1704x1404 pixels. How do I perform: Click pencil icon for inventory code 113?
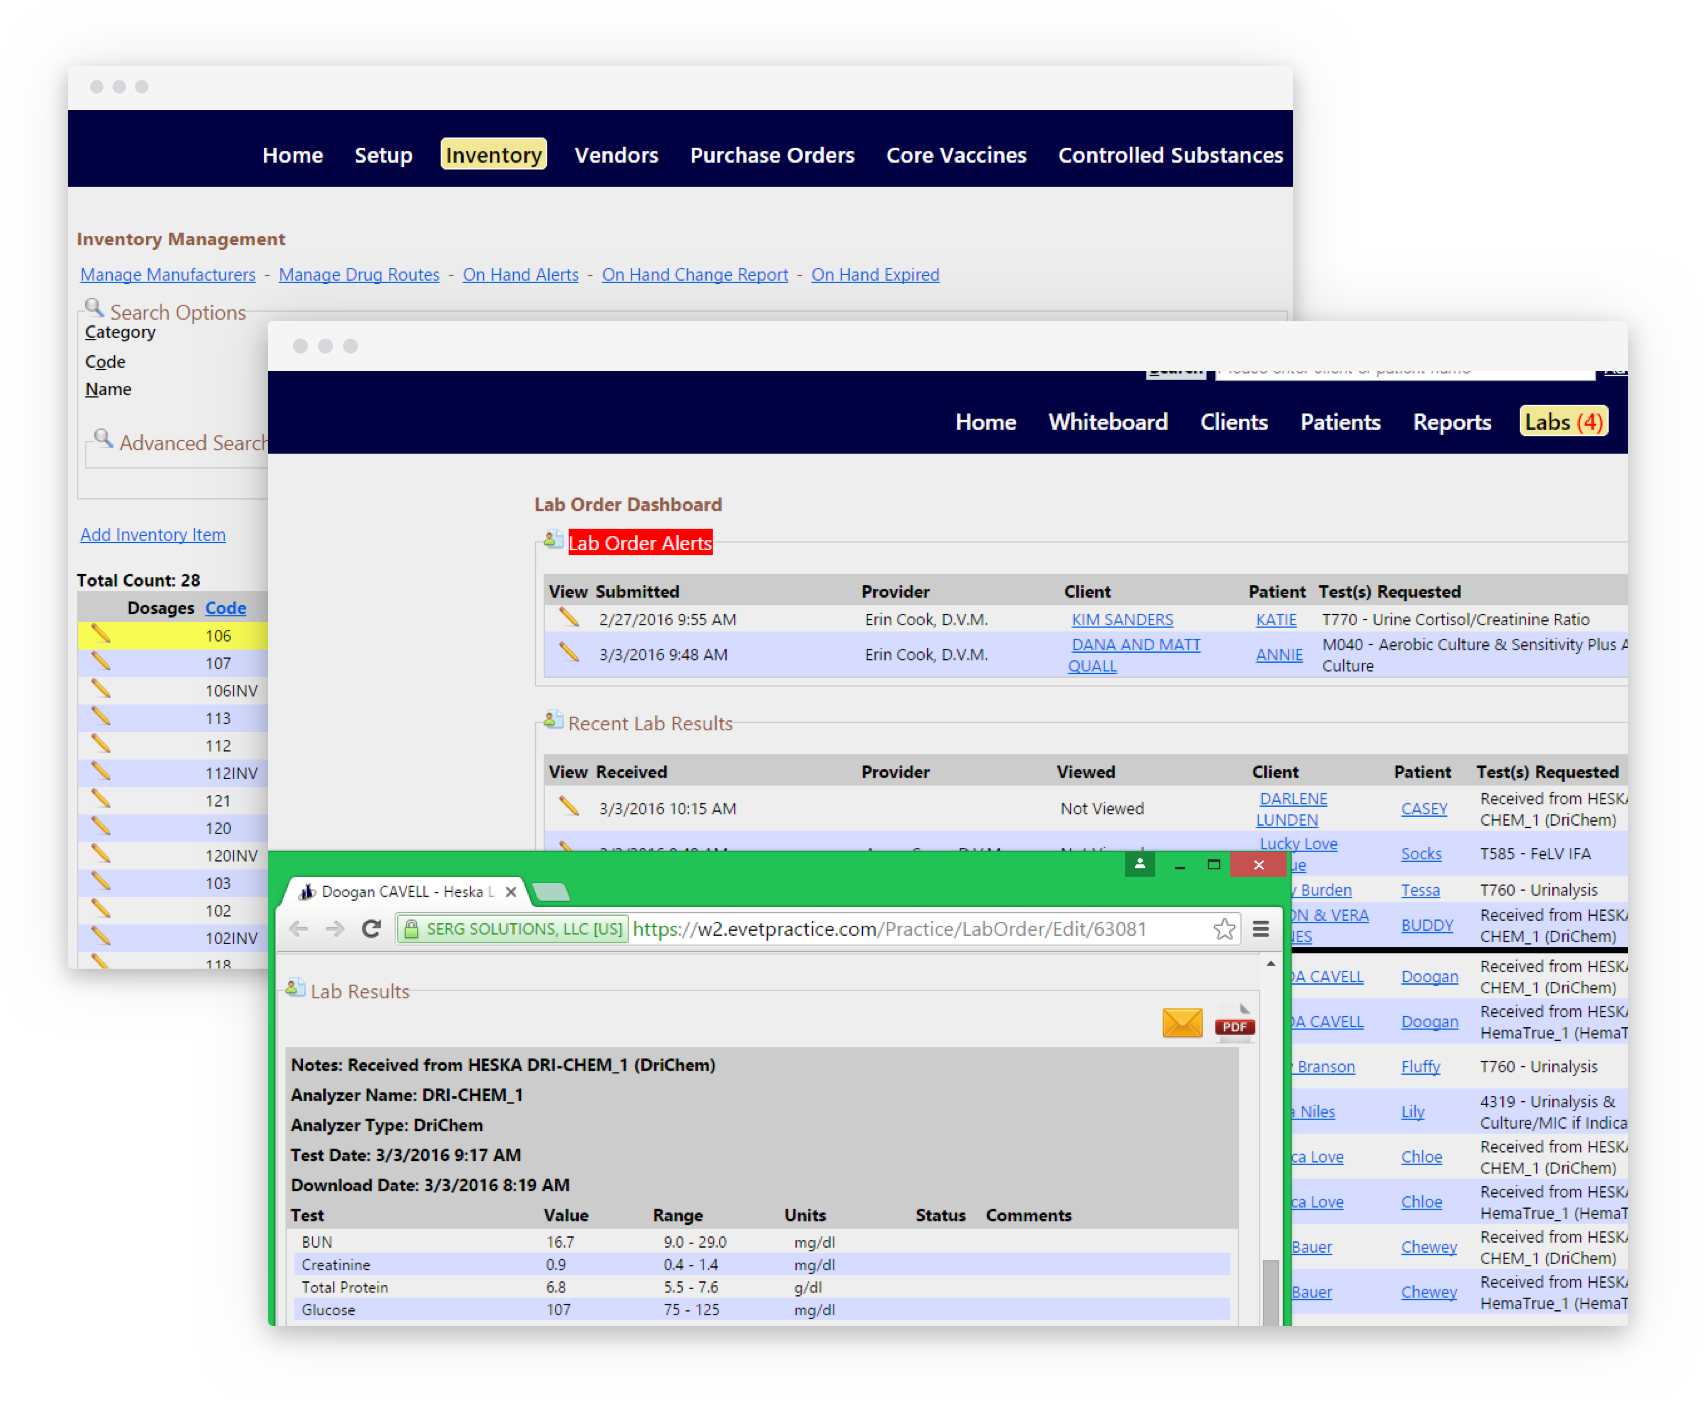click(x=101, y=716)
